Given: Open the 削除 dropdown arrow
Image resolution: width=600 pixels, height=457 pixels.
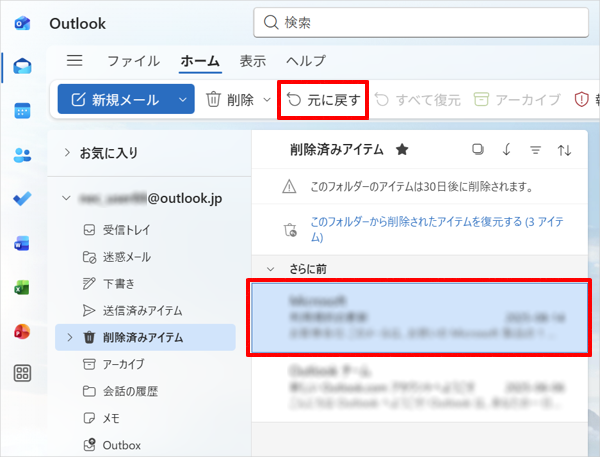Looking at the screenshot, I should tap(267, 100).
